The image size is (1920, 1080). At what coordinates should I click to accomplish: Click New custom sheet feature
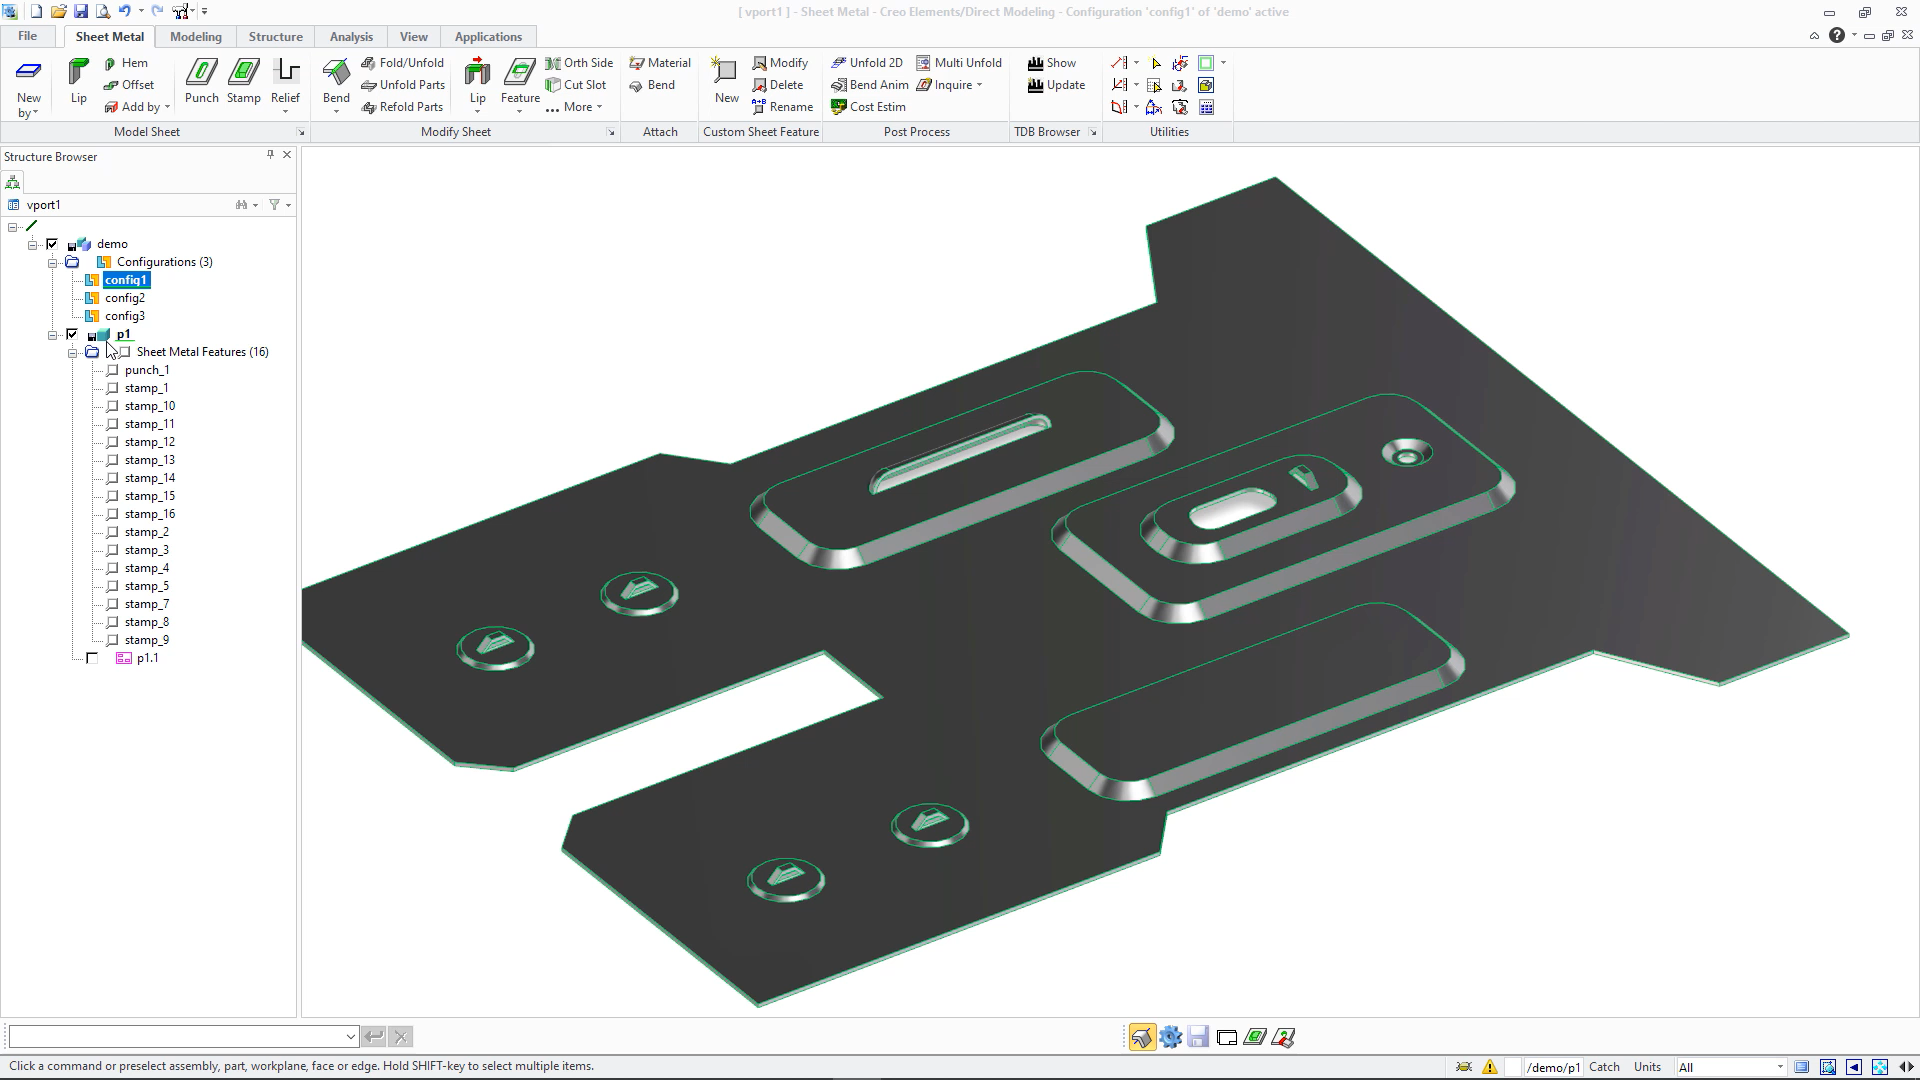click(726, 81)
